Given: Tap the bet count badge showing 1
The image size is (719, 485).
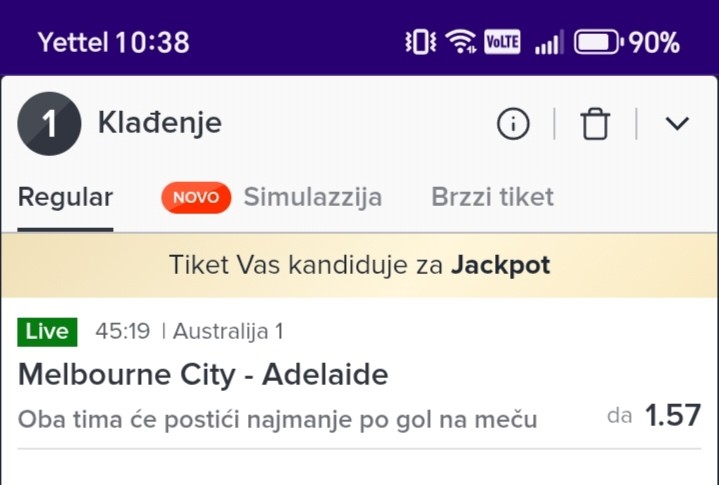Looking at the screenshot, I should click(x=49, y=124).
